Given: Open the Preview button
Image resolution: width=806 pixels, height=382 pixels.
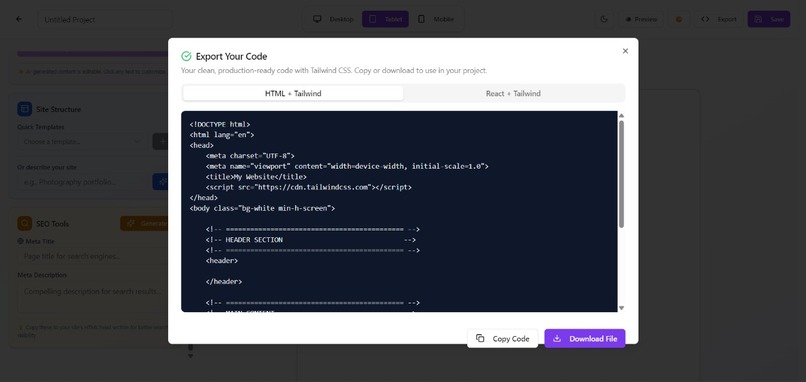Looking at the screenshot, I should point(641,19).
